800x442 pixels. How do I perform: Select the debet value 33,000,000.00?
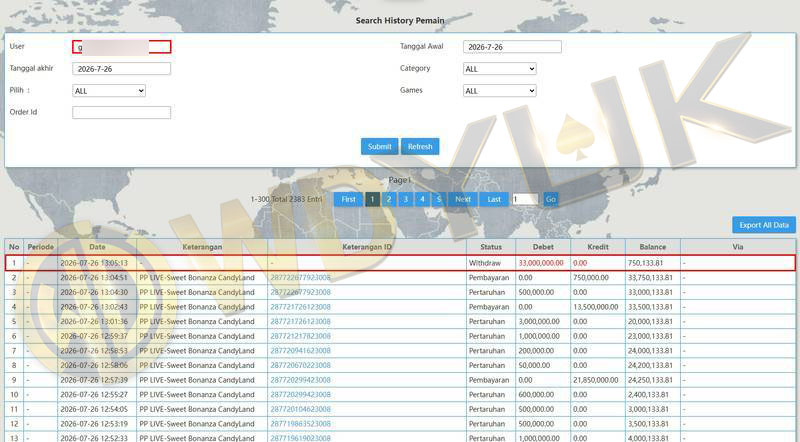pos(541,263)
